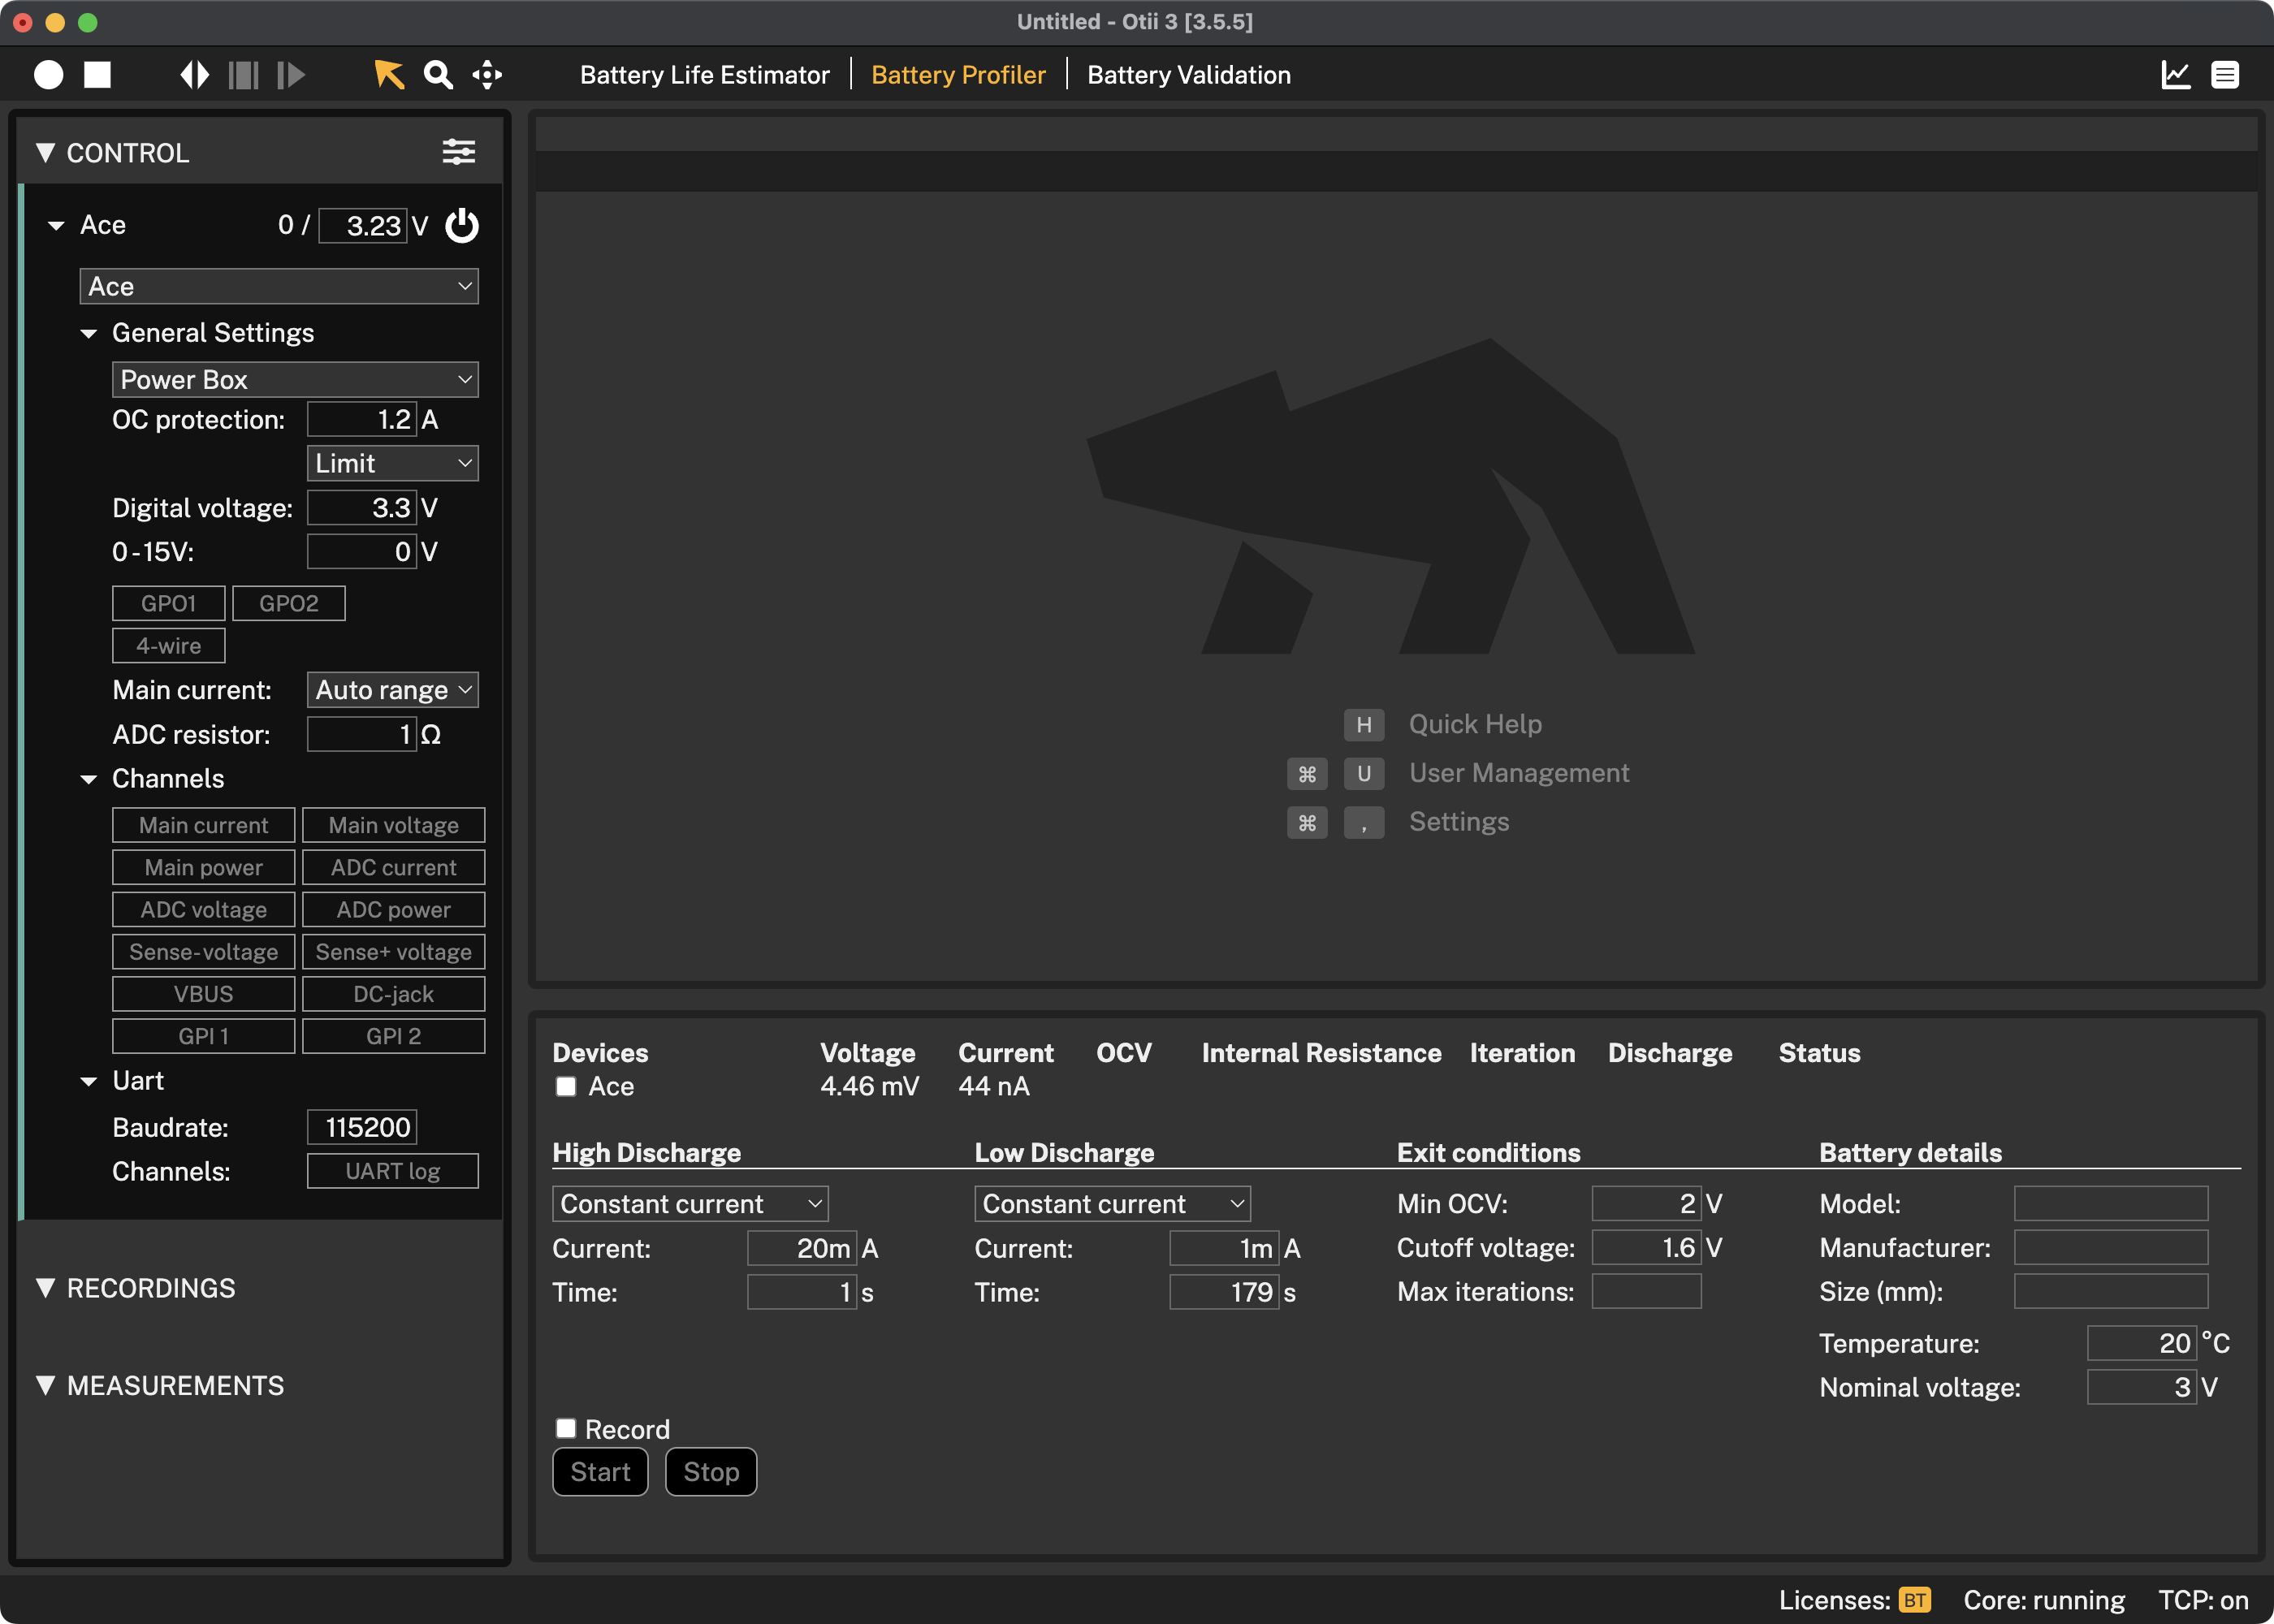Select the magnifier zoom tool

tap(438, 75)
